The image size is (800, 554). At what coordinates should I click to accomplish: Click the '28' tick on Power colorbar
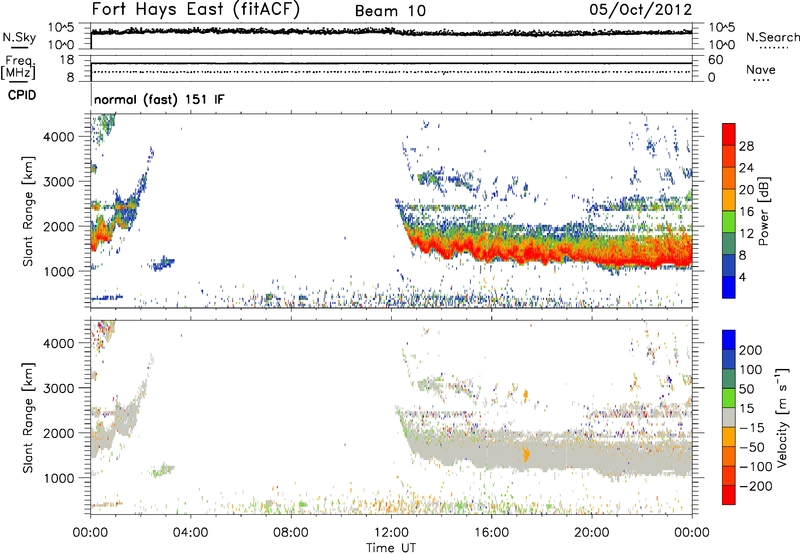click(x=746, y=146)
